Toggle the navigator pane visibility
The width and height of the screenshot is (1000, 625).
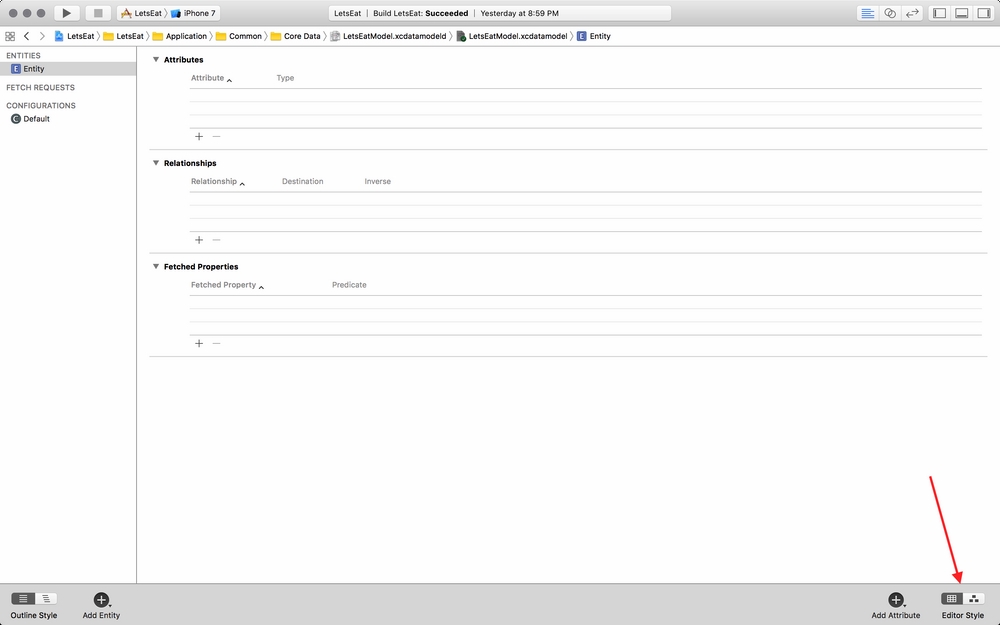tap(939, 13)
